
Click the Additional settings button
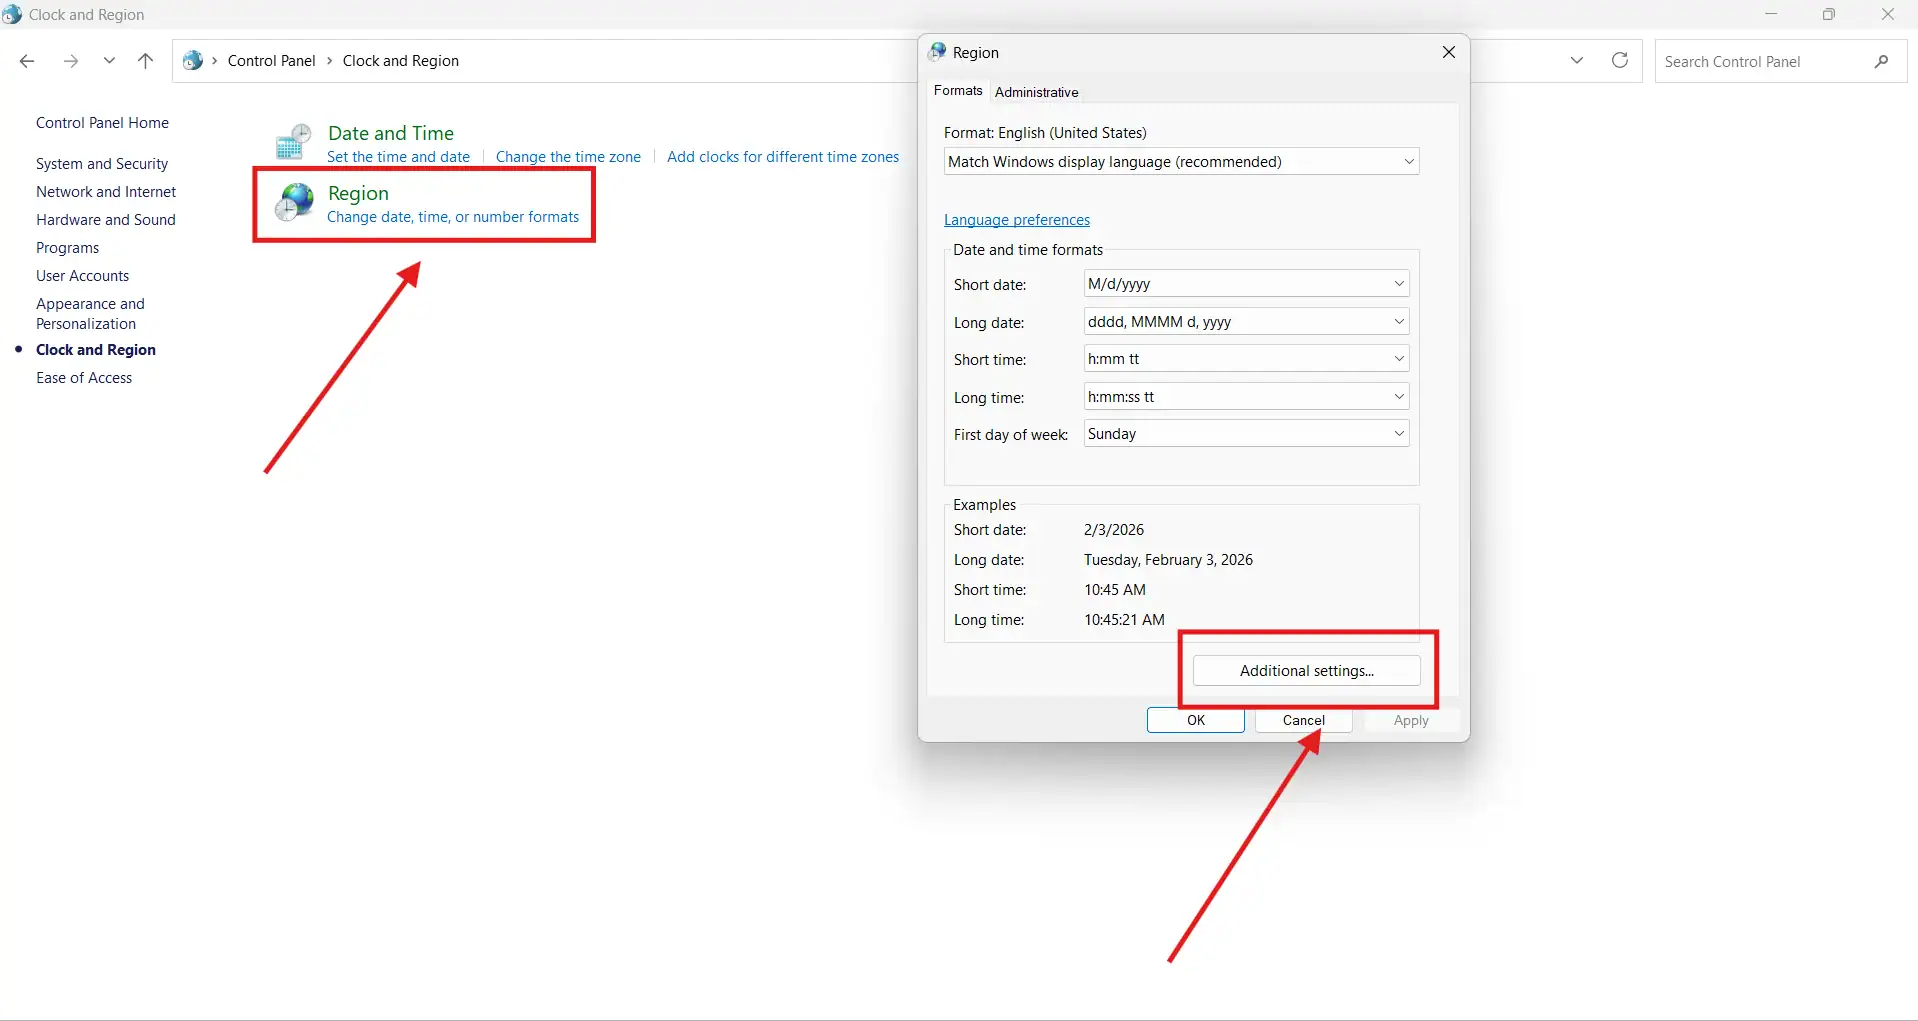pos(1306,671)
